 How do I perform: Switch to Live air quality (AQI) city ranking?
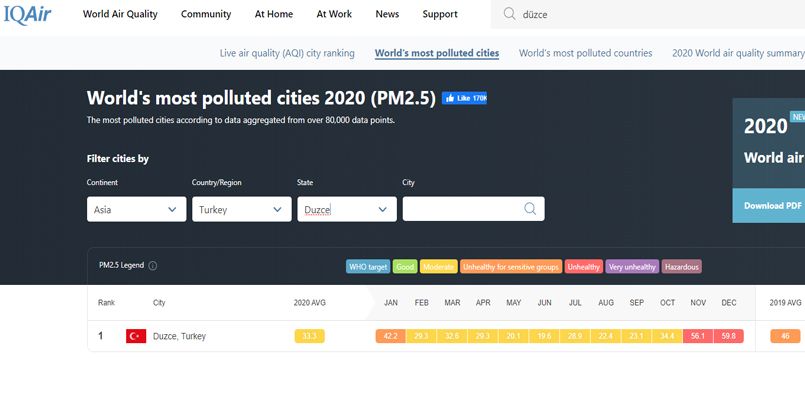(x=287, y=53)
